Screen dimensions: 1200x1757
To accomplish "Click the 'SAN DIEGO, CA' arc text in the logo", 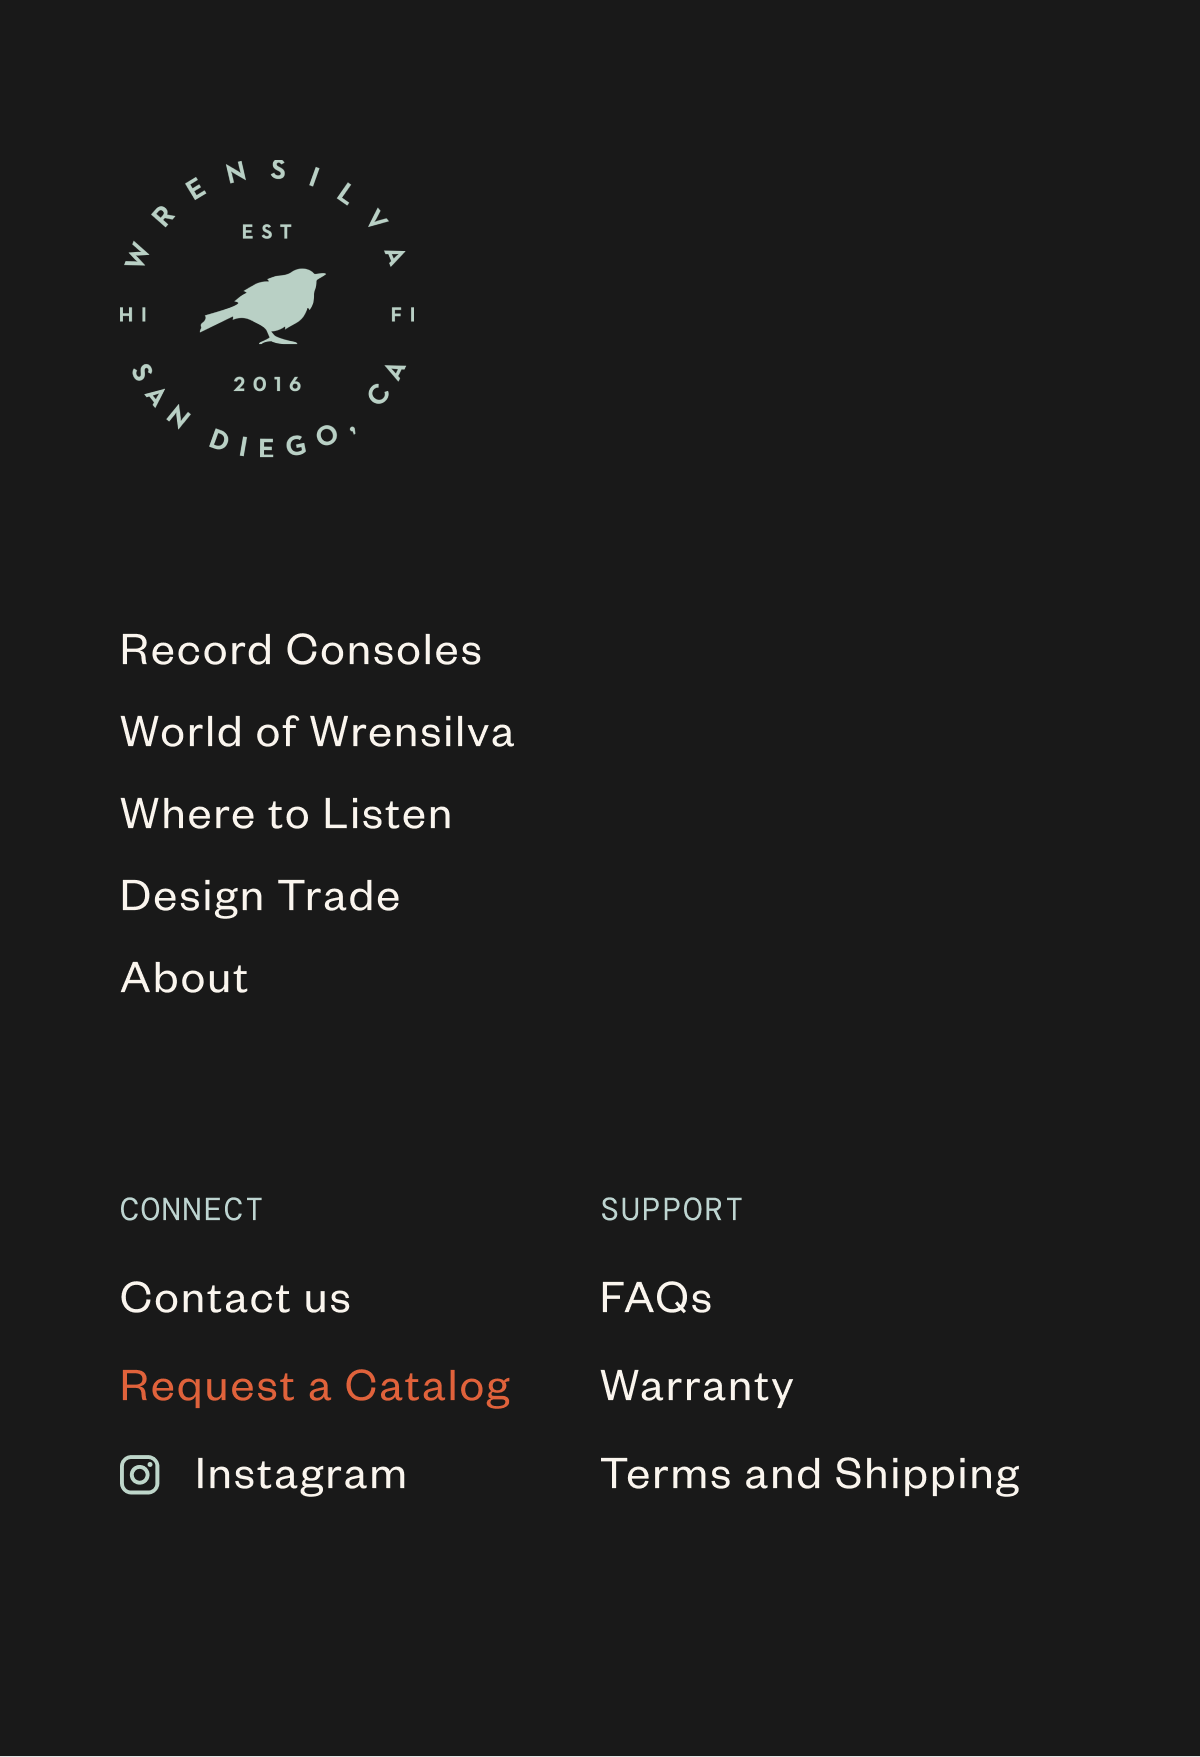I will pyautogui.click(x=268, y=412).
